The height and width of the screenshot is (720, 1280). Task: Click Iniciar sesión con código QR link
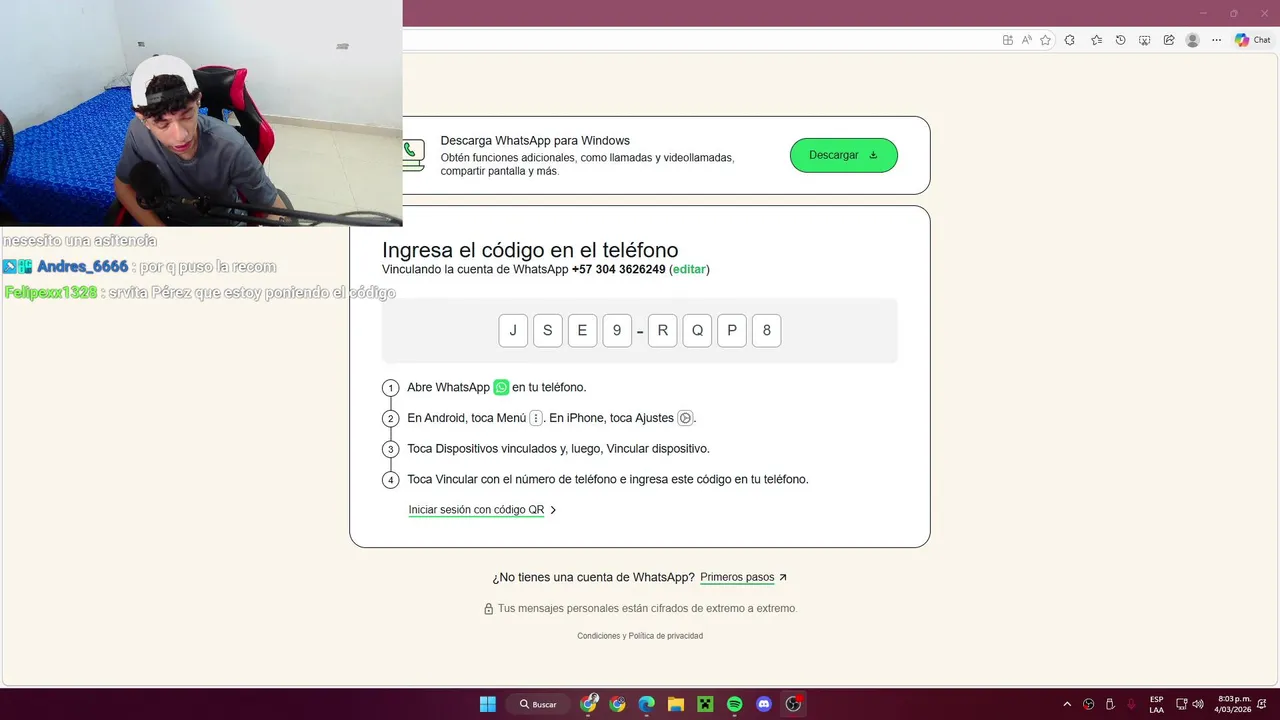476,510
